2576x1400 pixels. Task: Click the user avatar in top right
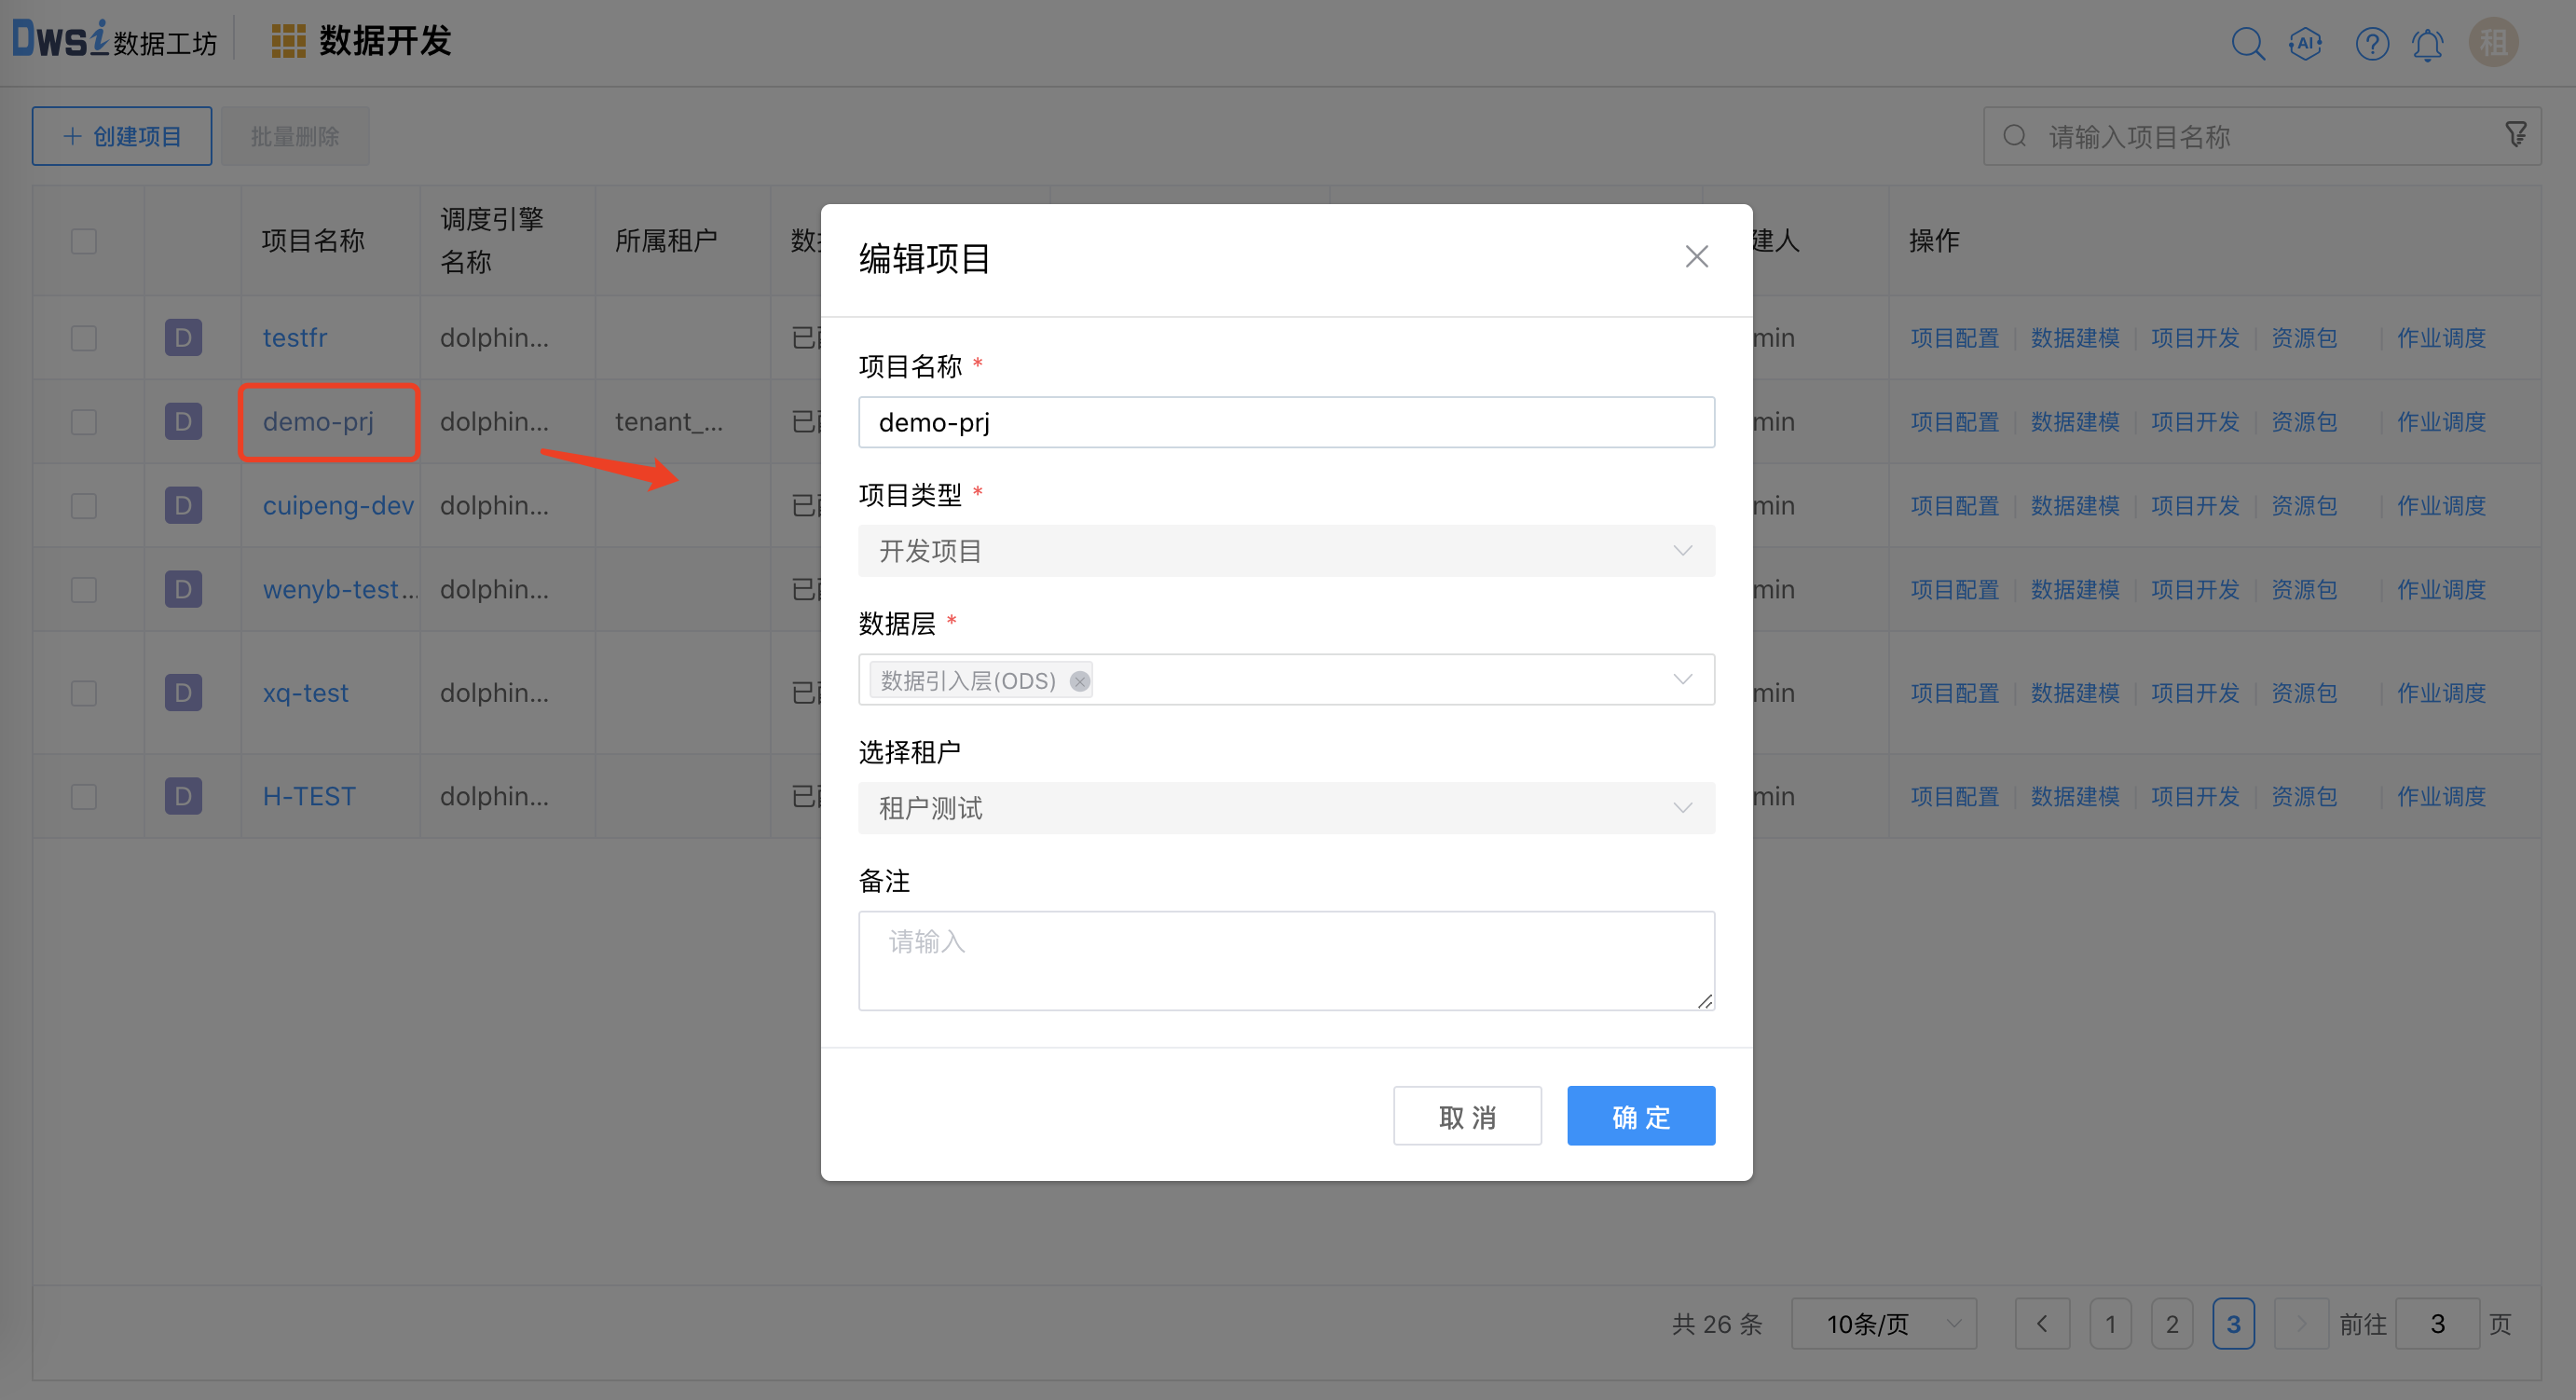2493,43
